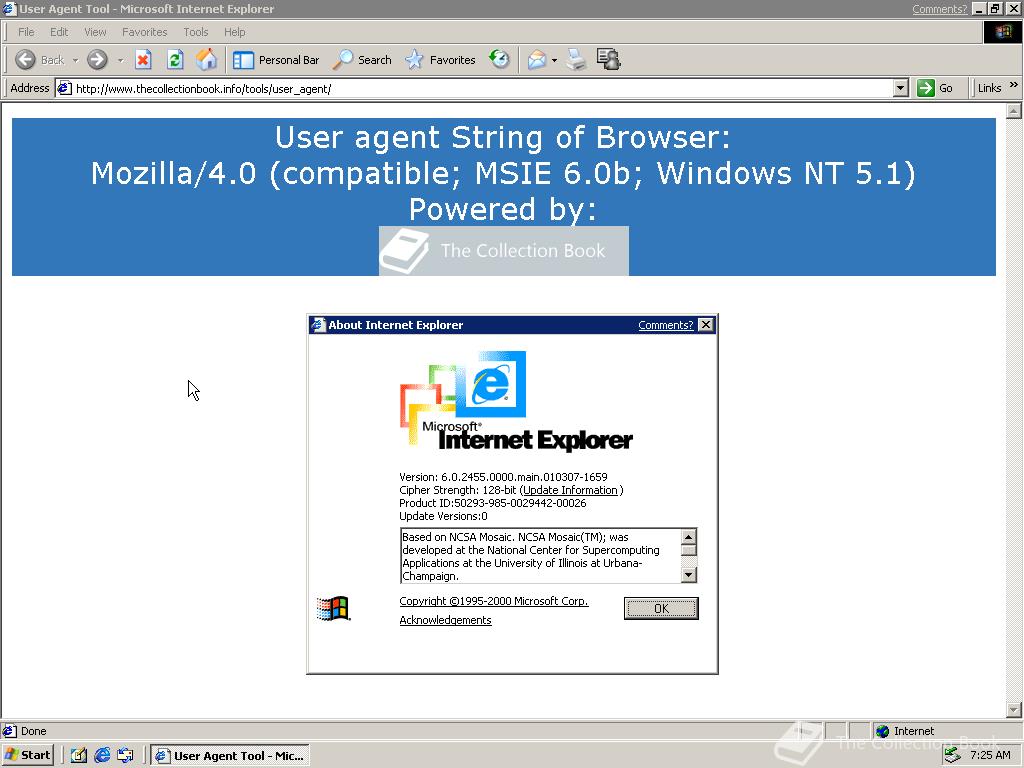Open the Edit menu
This screenshot has height=768, width=1024.
tap(59, 32)
